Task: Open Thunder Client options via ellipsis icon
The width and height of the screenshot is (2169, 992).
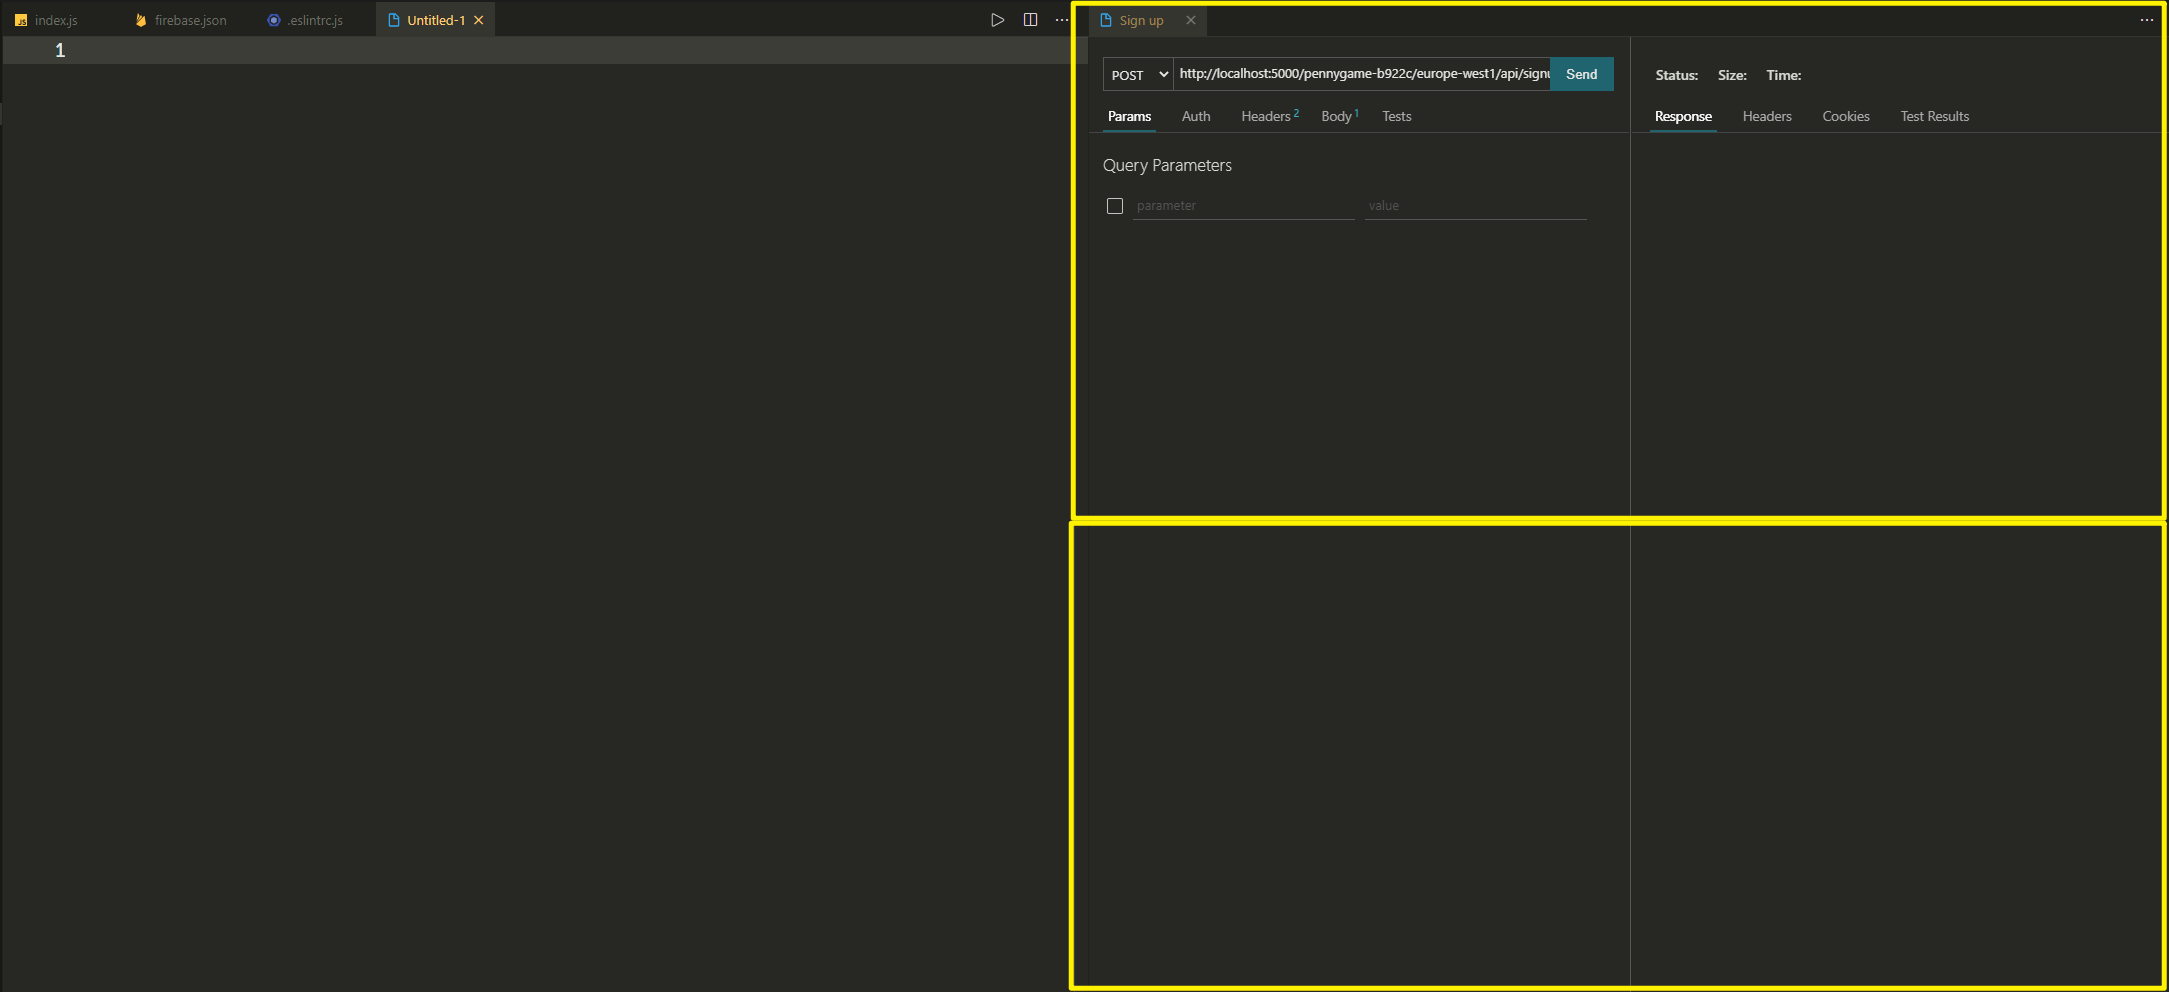Action: [x=2147, y=19]
